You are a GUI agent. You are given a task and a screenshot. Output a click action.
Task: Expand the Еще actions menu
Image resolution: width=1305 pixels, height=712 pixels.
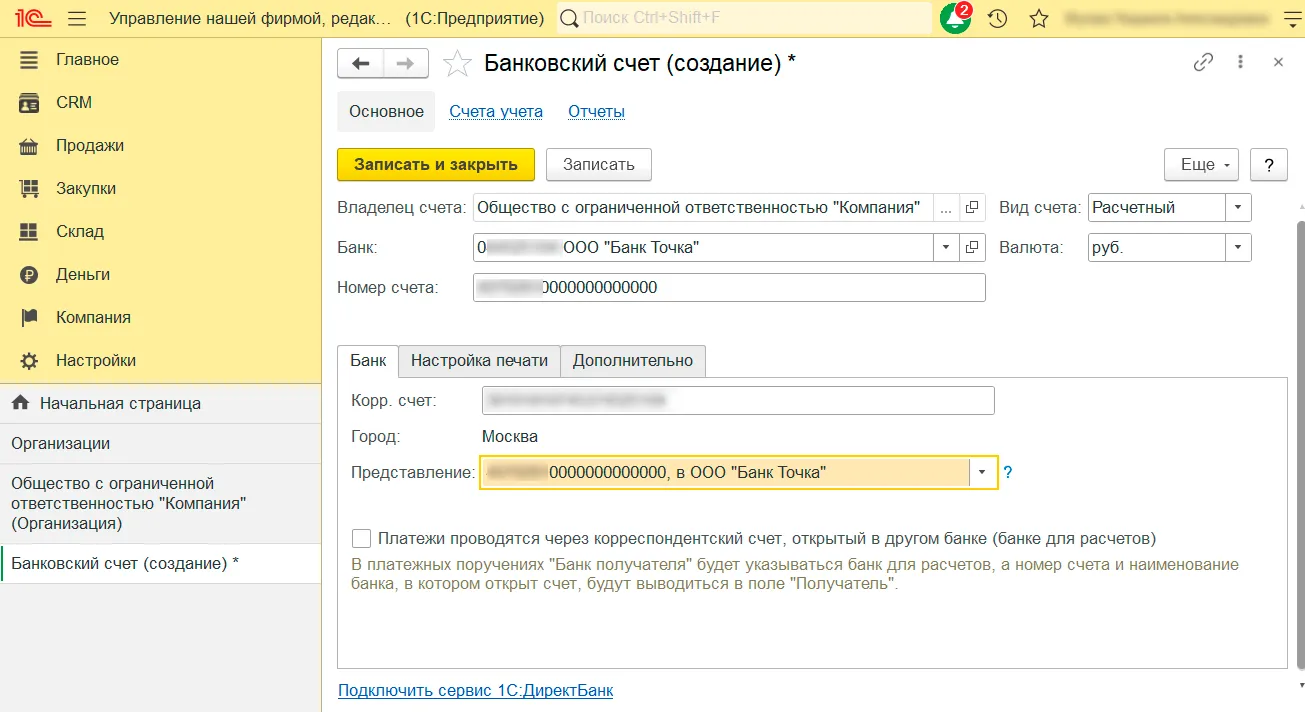tap(1201, 165)
